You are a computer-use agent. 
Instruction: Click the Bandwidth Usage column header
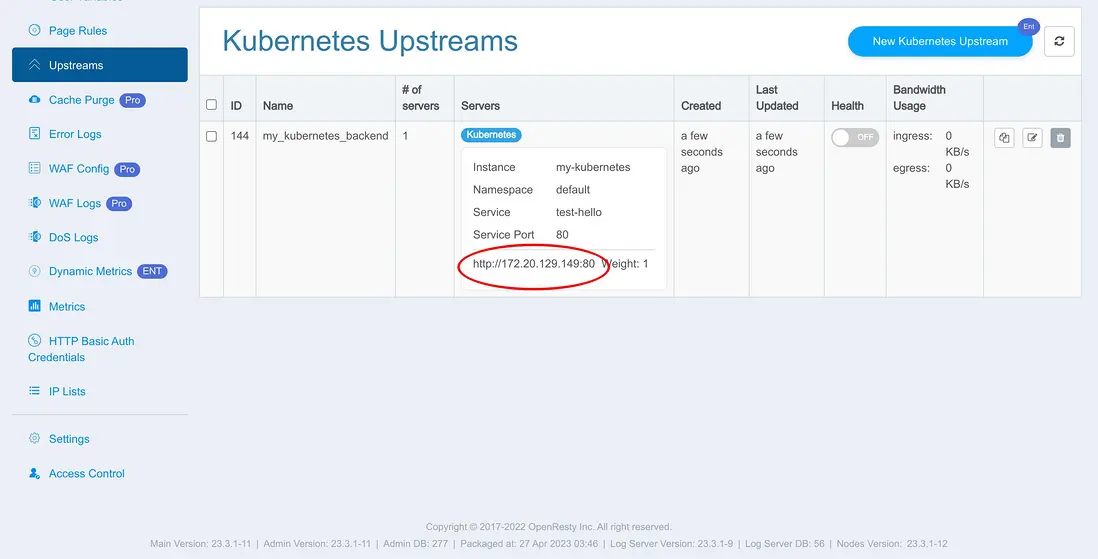(x=919, y=98)
